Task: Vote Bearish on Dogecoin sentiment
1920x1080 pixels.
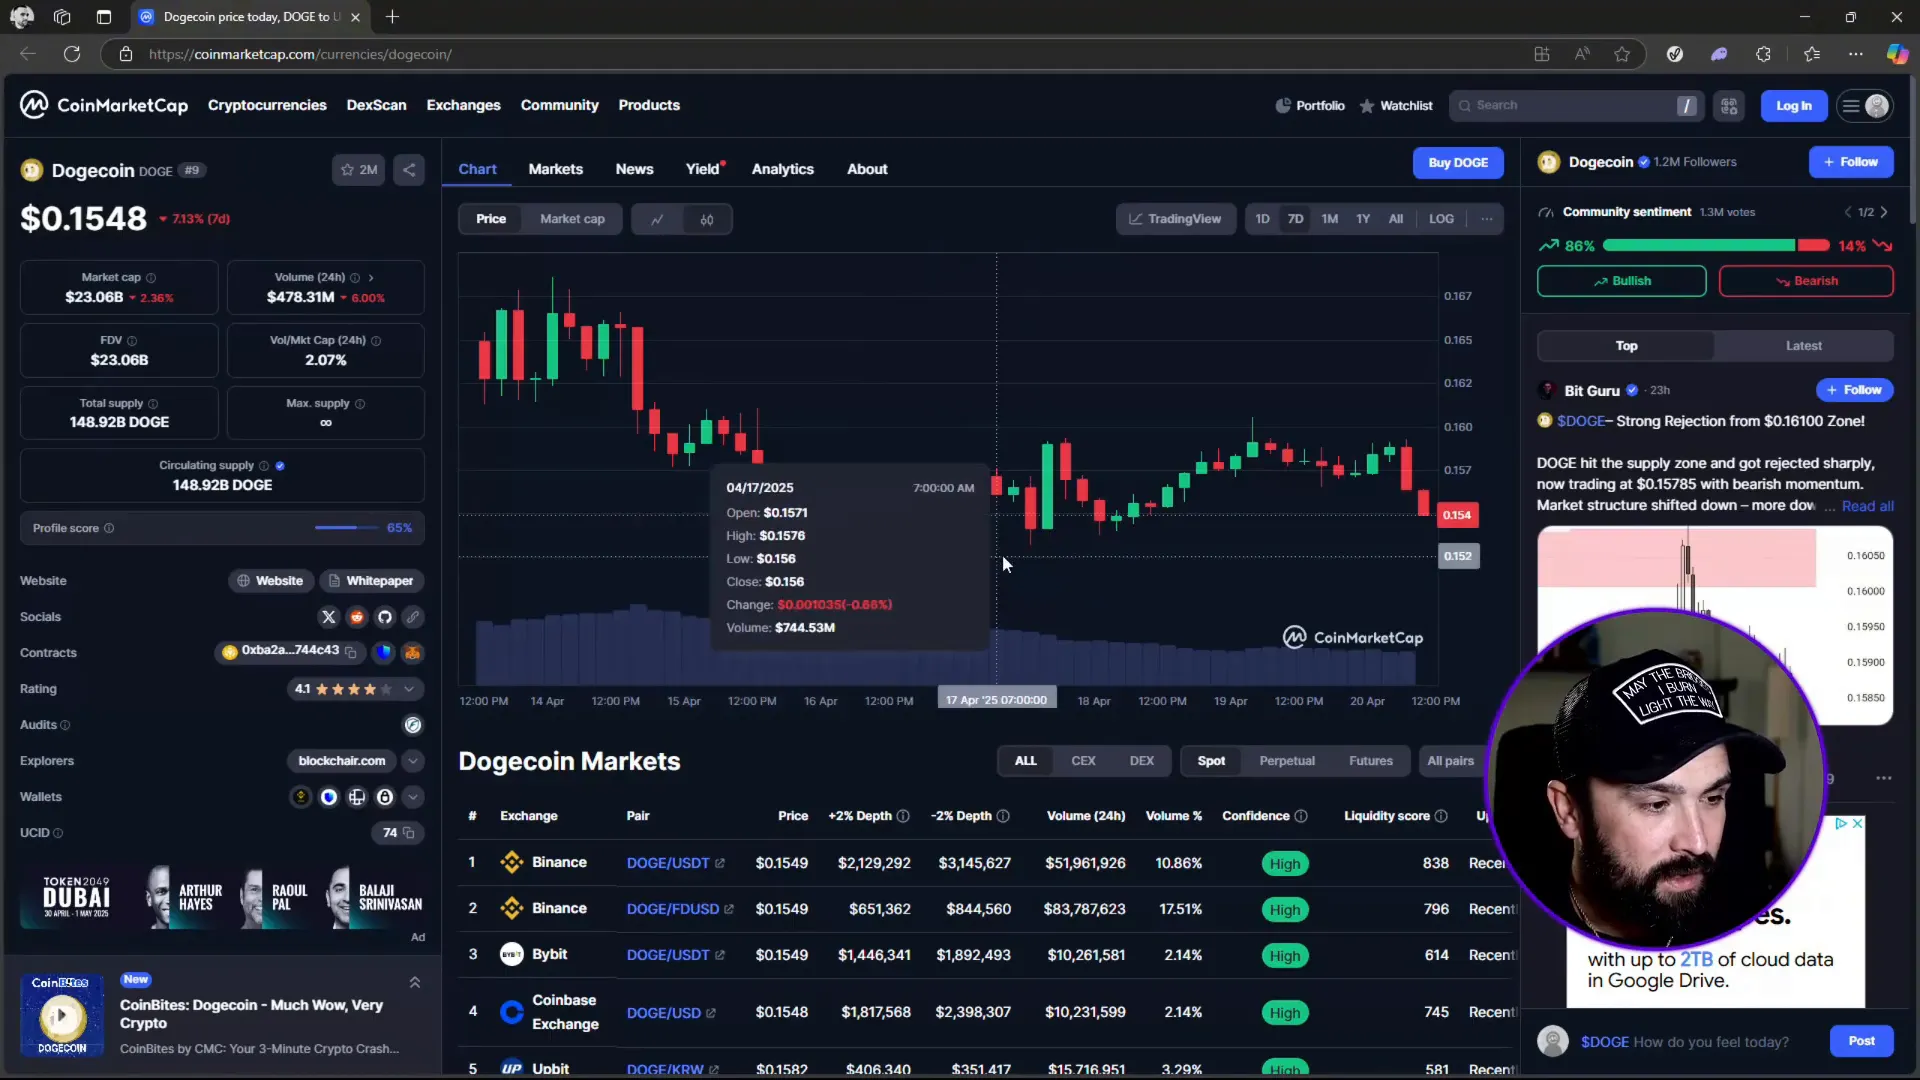Action: click(x=1805, y=281)
